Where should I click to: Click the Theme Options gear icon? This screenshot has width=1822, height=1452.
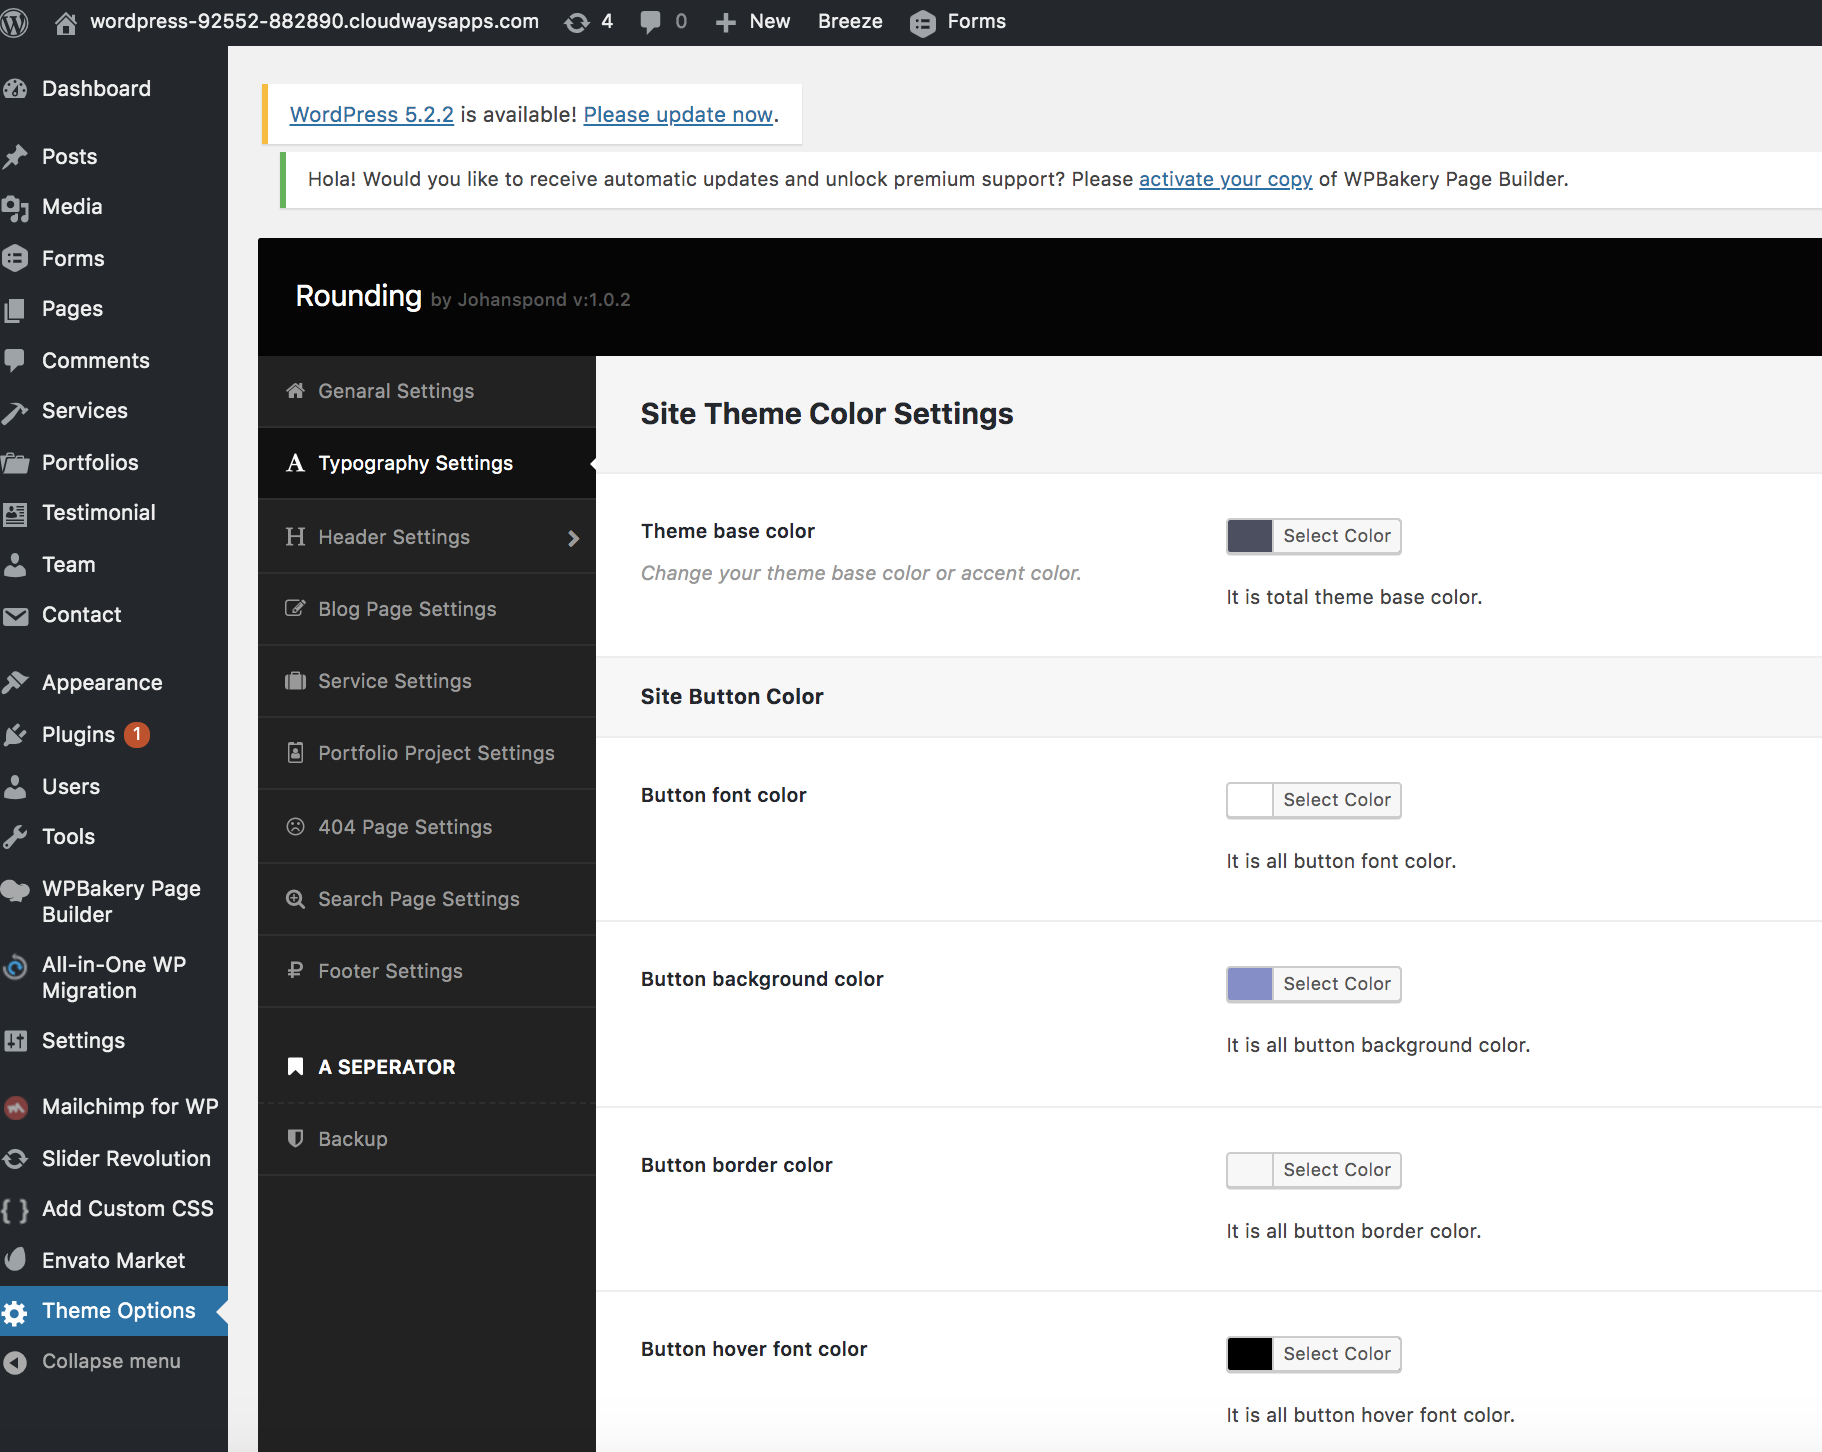(x=15, y=1312)
